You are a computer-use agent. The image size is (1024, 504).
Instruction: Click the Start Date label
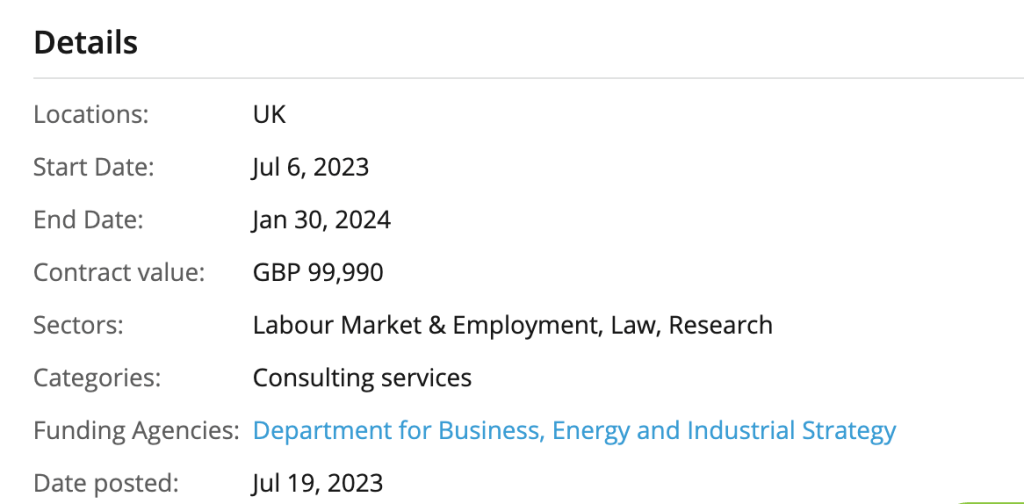[x=94, y=167]
